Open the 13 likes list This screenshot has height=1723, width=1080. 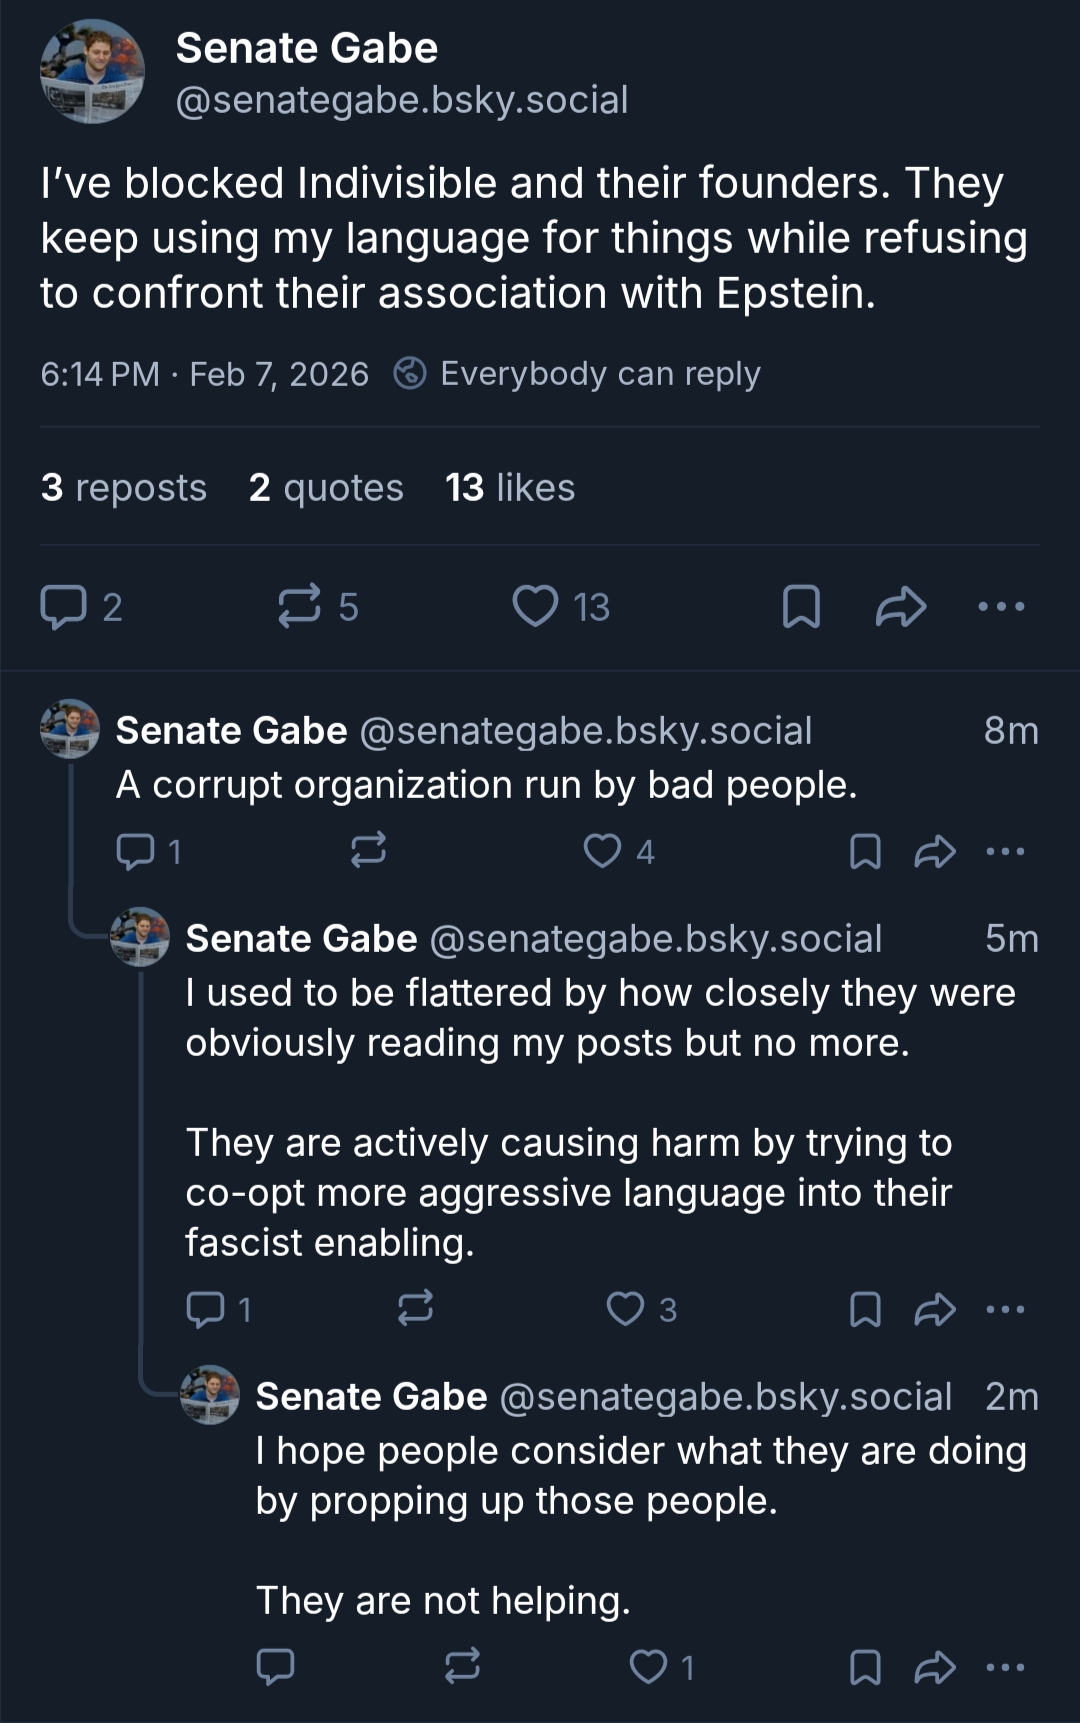[510, 488]
